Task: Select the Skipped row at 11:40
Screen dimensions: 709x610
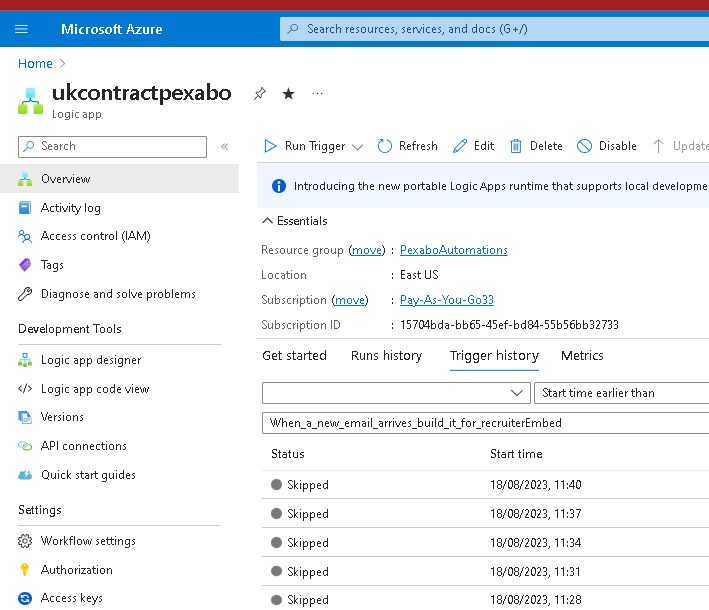Action: tap(486, 485)
